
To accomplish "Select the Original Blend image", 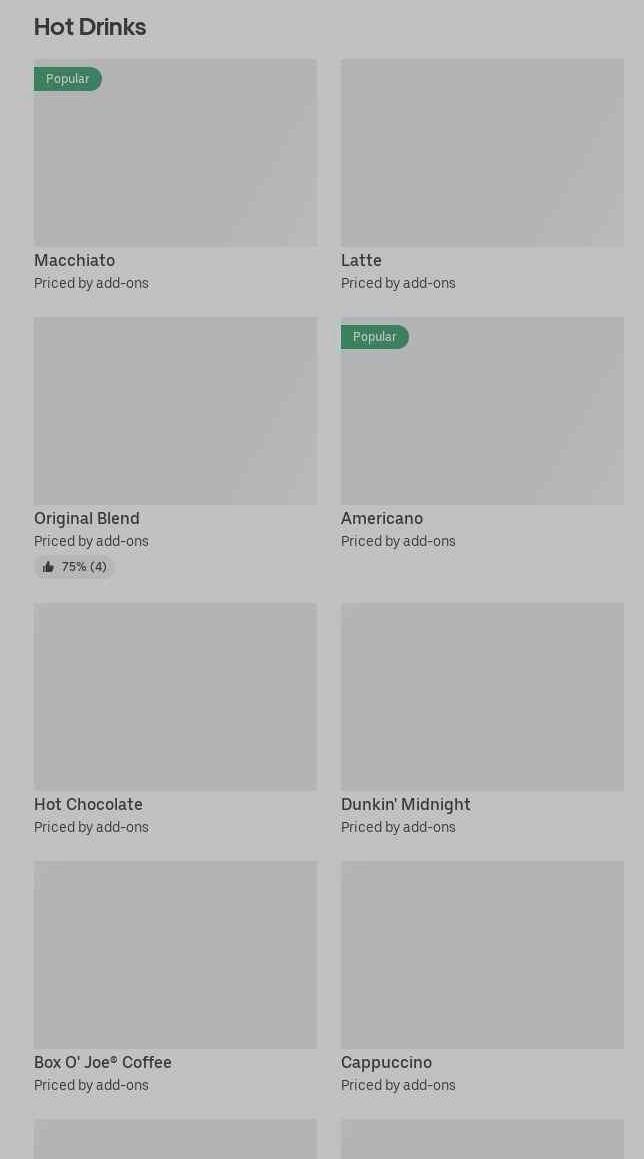I will point(175,411).
